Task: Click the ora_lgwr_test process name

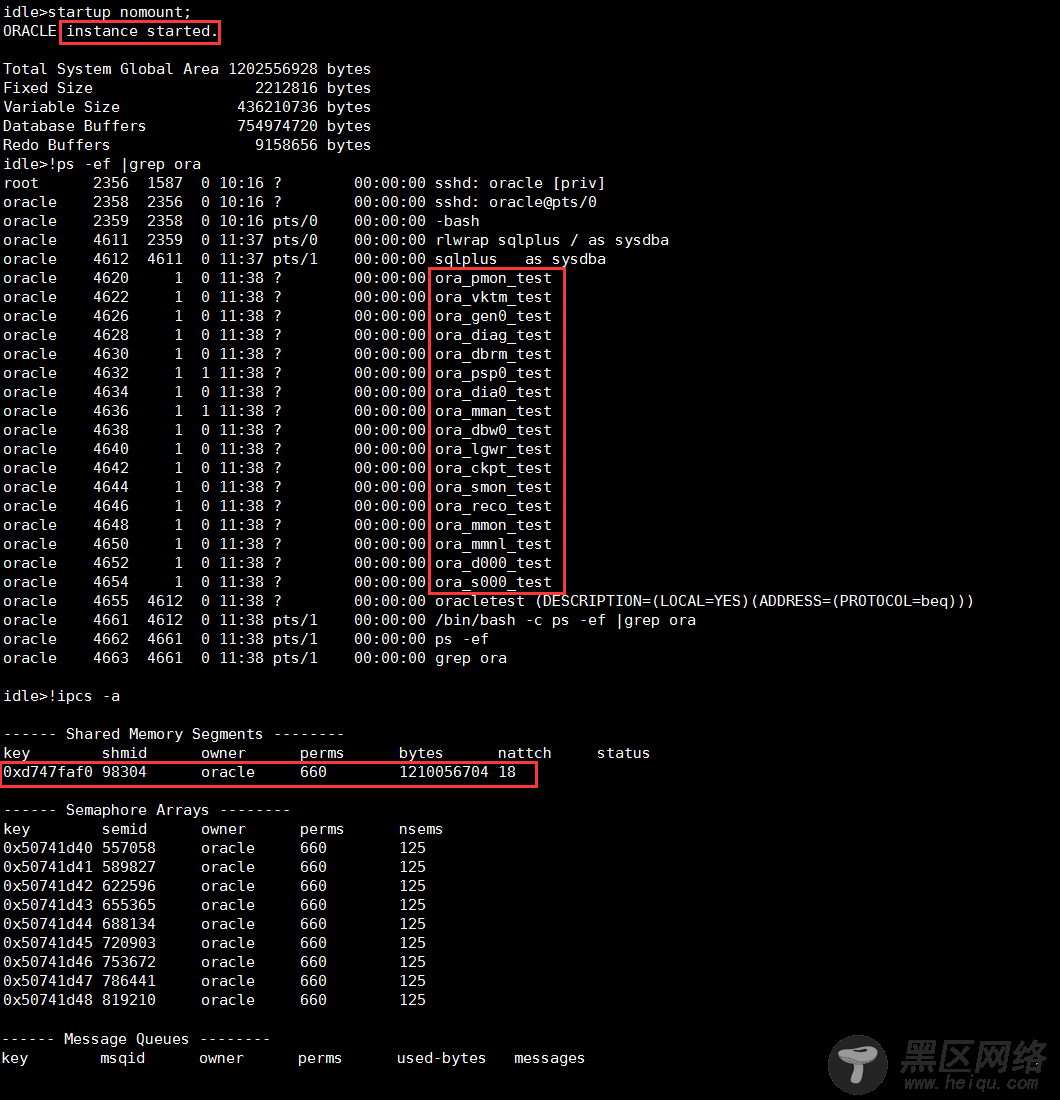Action: coord(493,448)
